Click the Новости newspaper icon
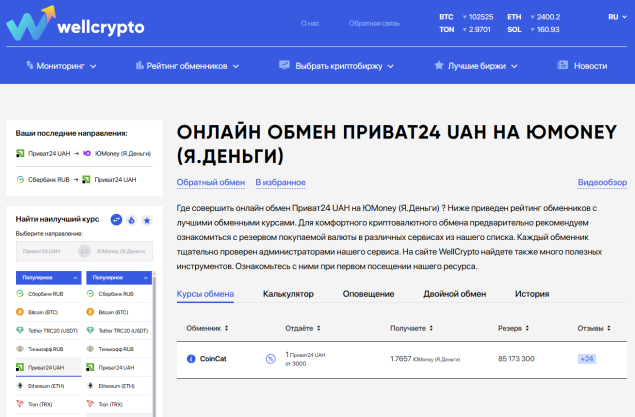 (563, 65)
